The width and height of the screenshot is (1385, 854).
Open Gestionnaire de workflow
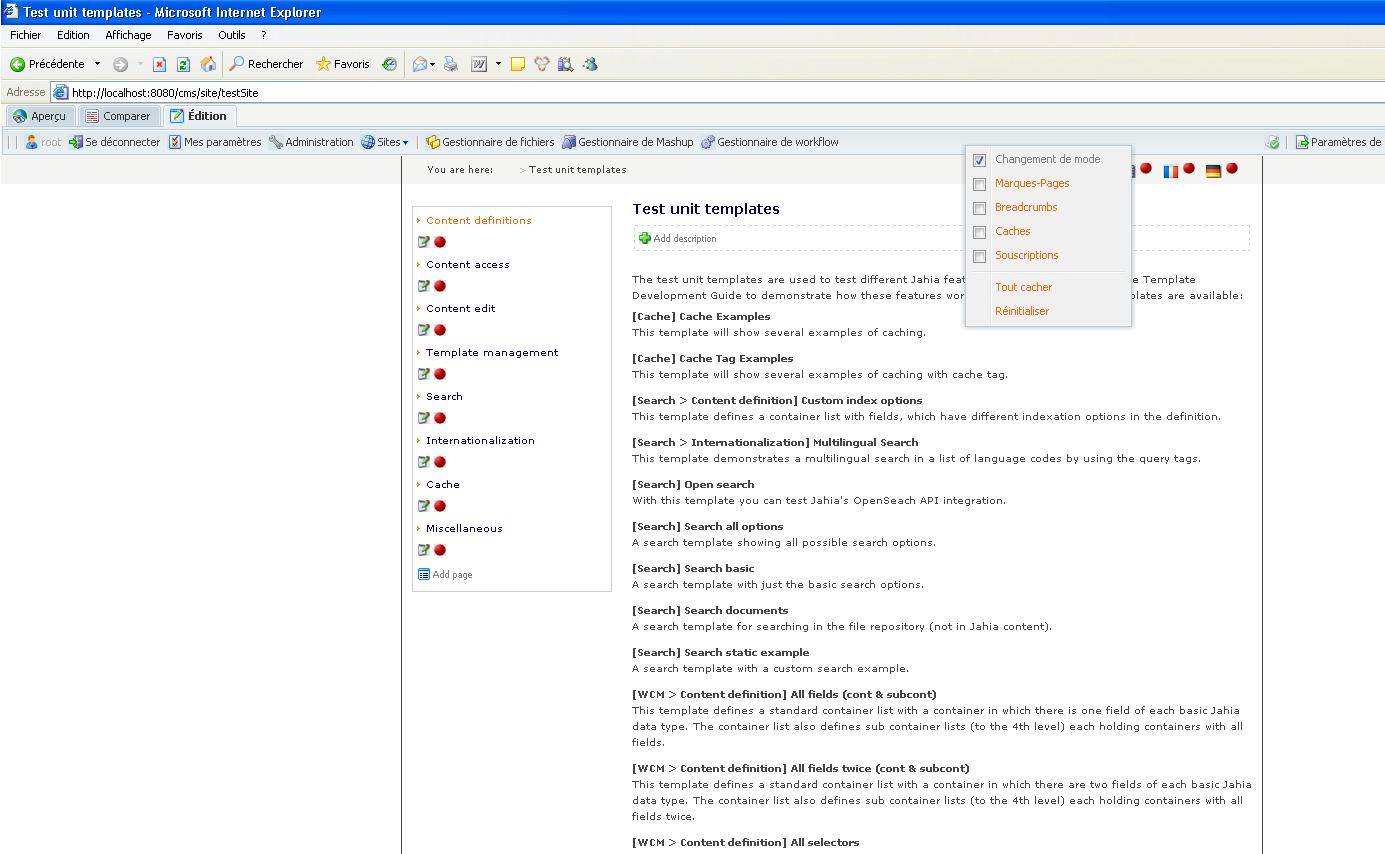[769, 142]
